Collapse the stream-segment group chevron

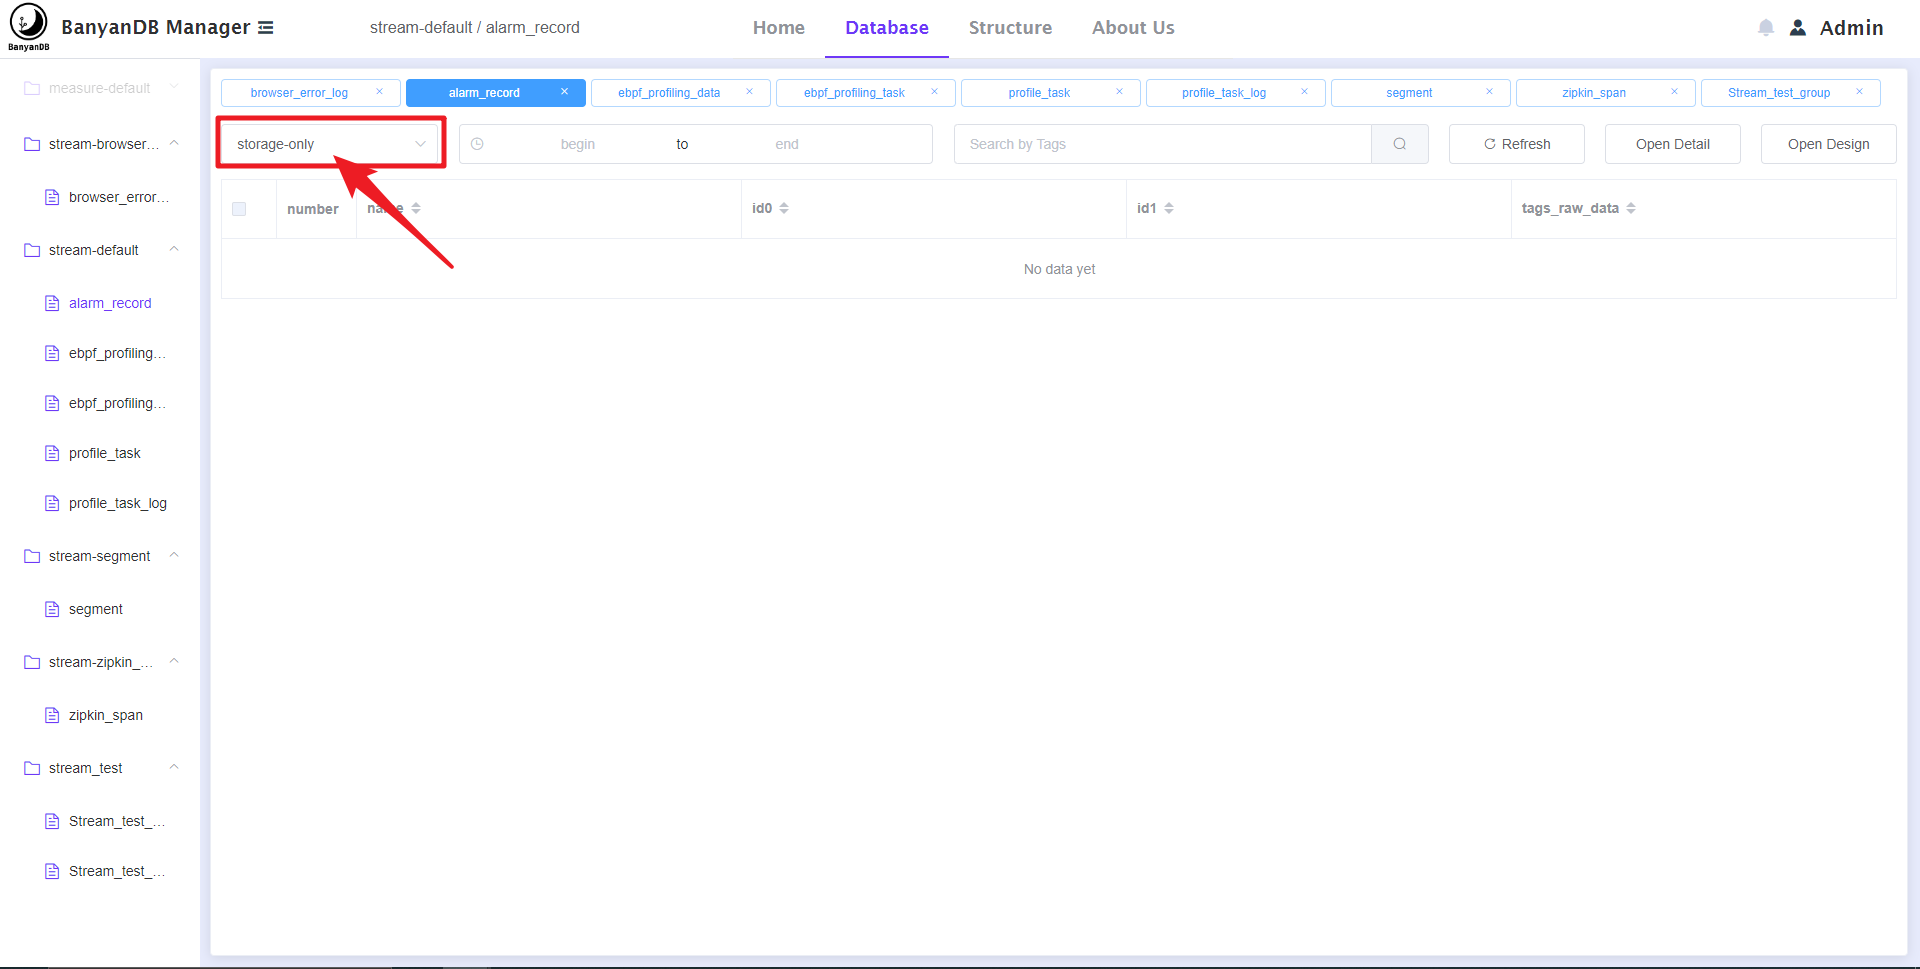click(x=174, y=555)
